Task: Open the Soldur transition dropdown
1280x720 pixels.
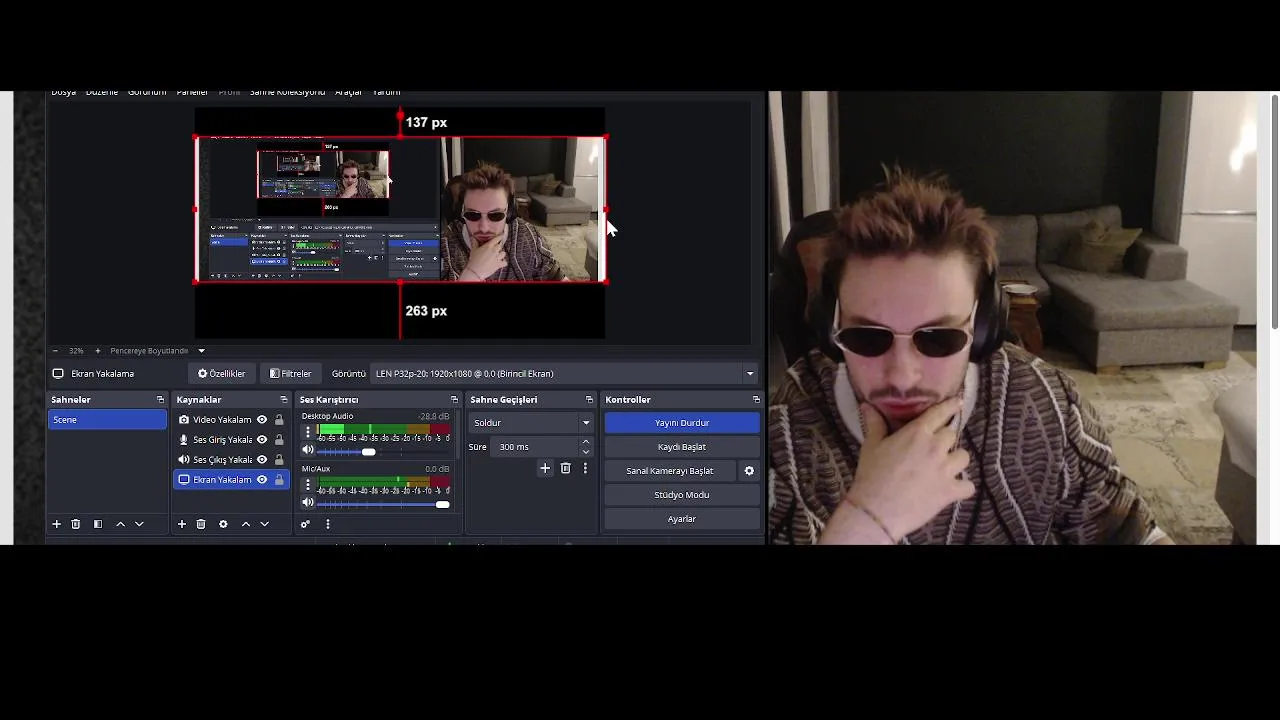Action: pyautogui.click(x=531, y=423)
